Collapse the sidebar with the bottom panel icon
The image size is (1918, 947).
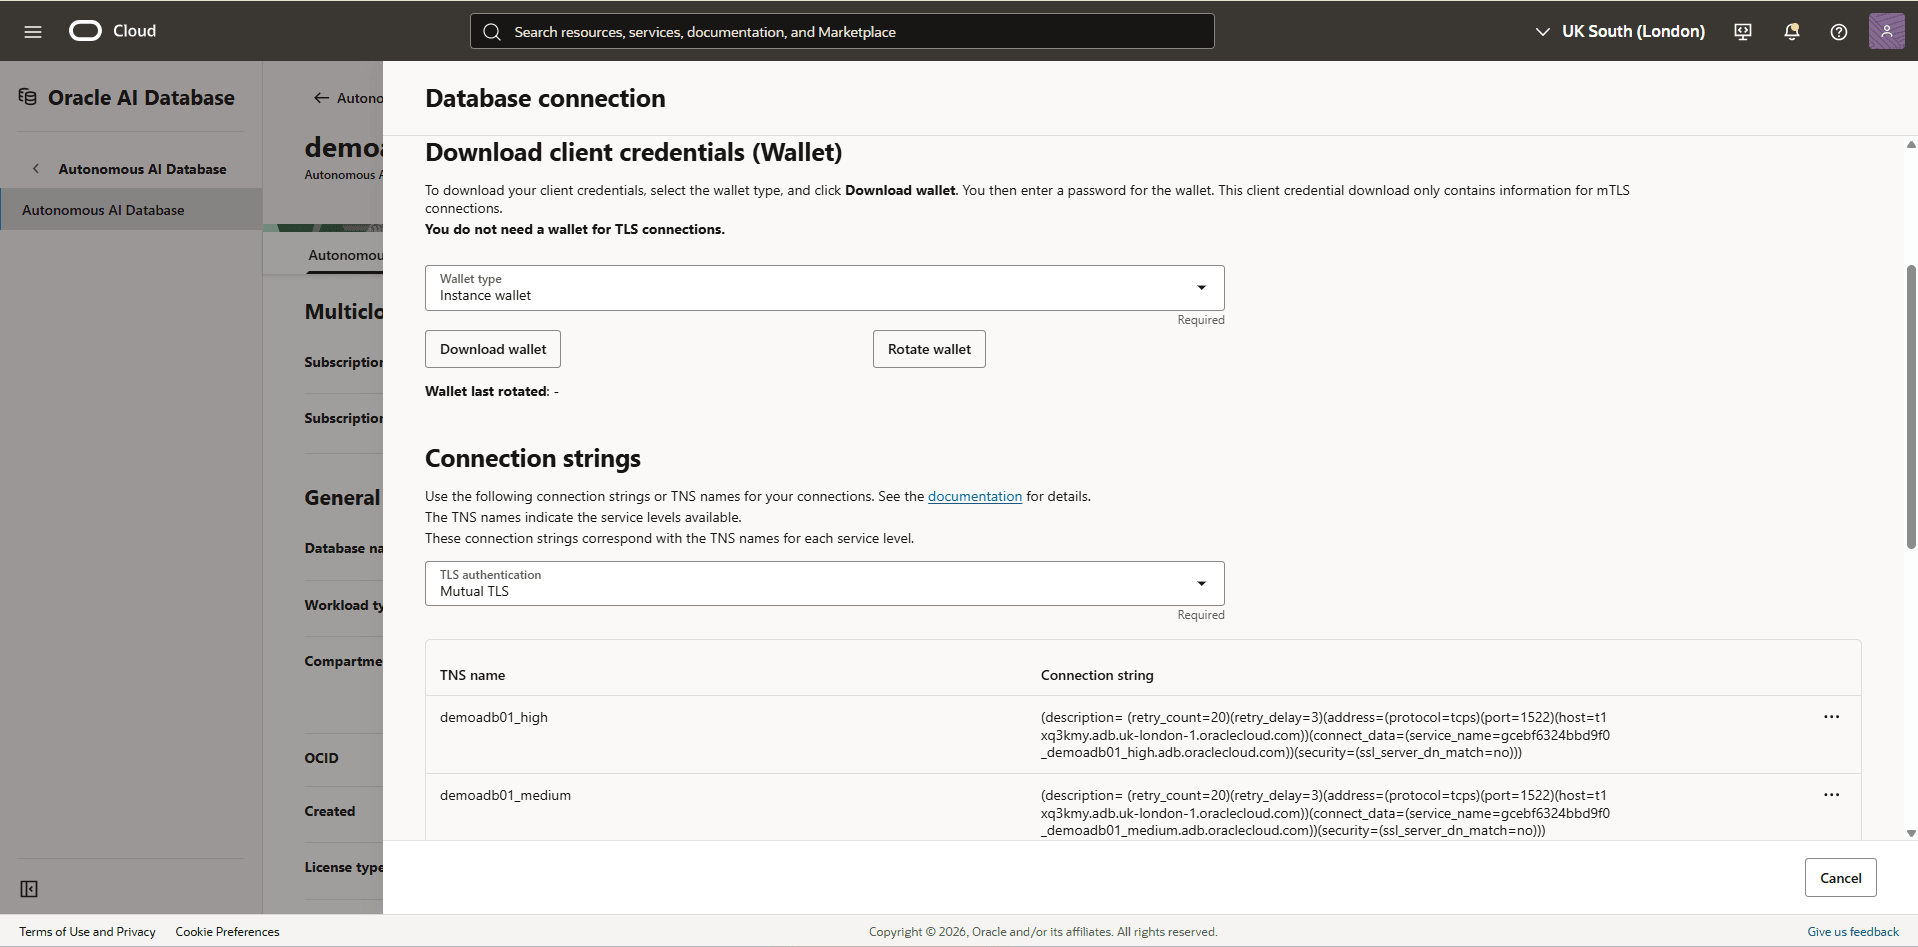(29, 889)
